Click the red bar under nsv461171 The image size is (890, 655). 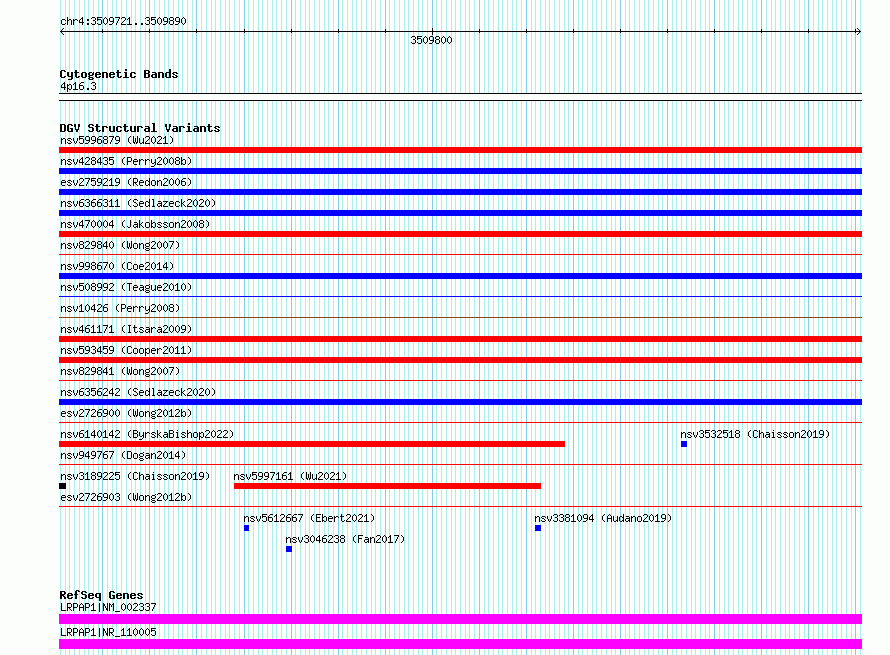click(460, 339)
